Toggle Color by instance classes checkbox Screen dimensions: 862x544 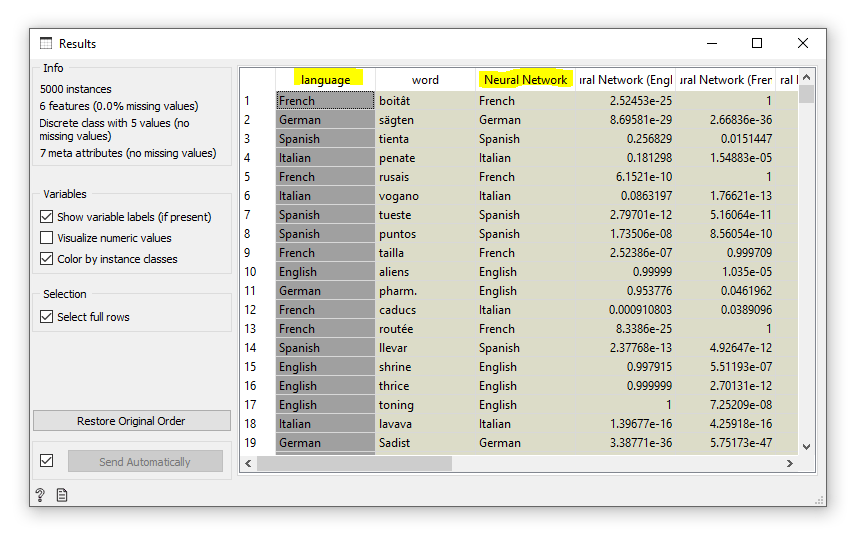point(47,259)
